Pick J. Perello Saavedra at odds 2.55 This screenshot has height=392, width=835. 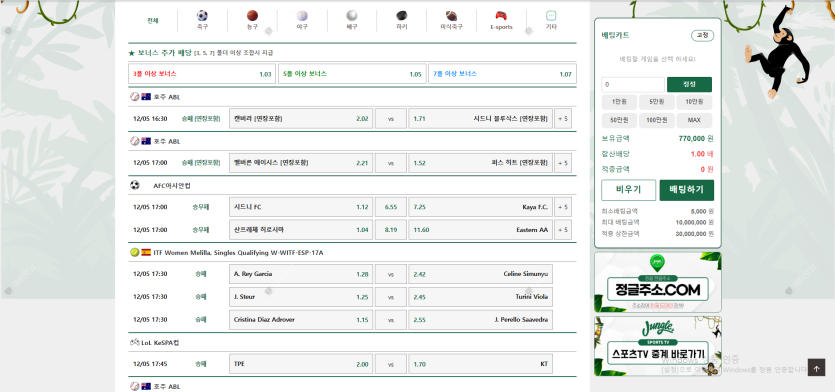click(x=480, y=320)
